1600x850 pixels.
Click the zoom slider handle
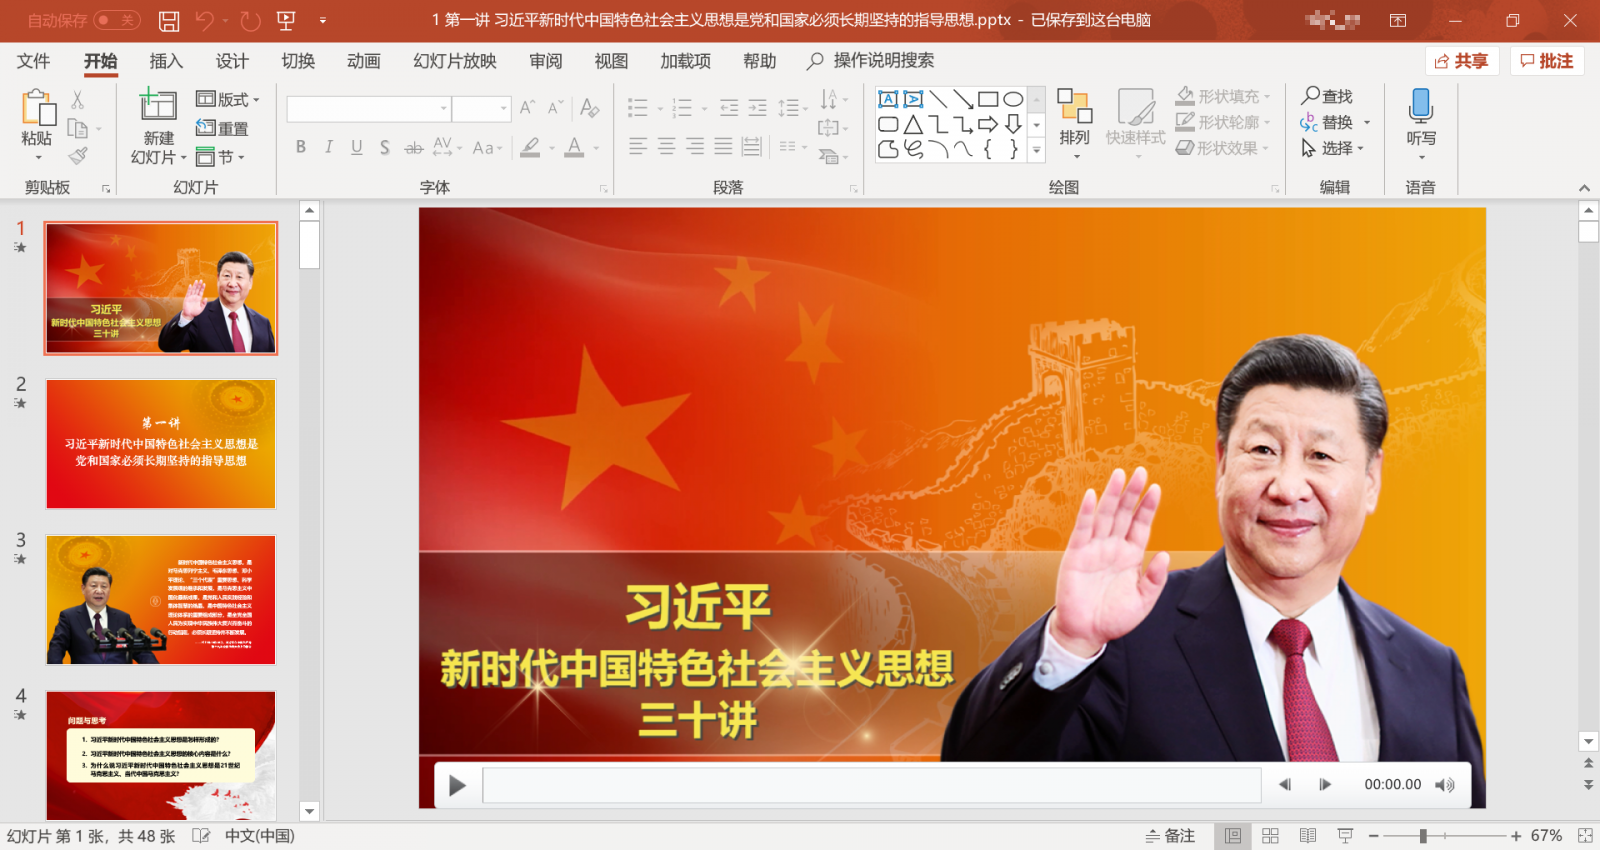1422,836
